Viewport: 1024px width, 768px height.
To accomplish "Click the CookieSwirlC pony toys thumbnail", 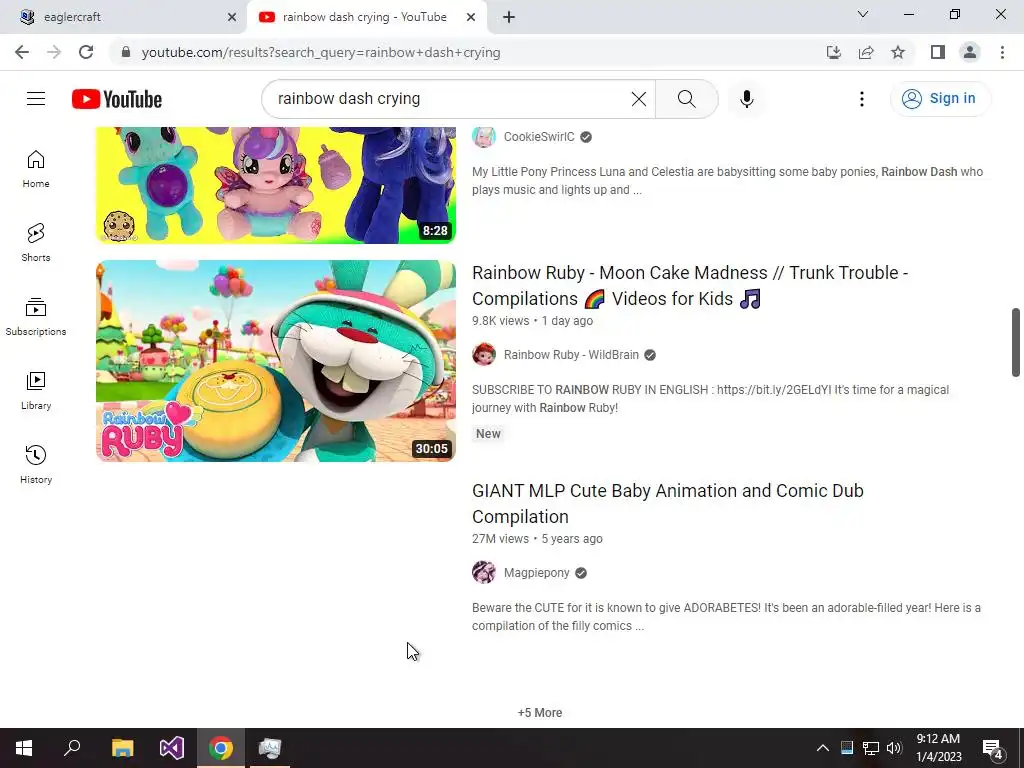I will 276,185.
